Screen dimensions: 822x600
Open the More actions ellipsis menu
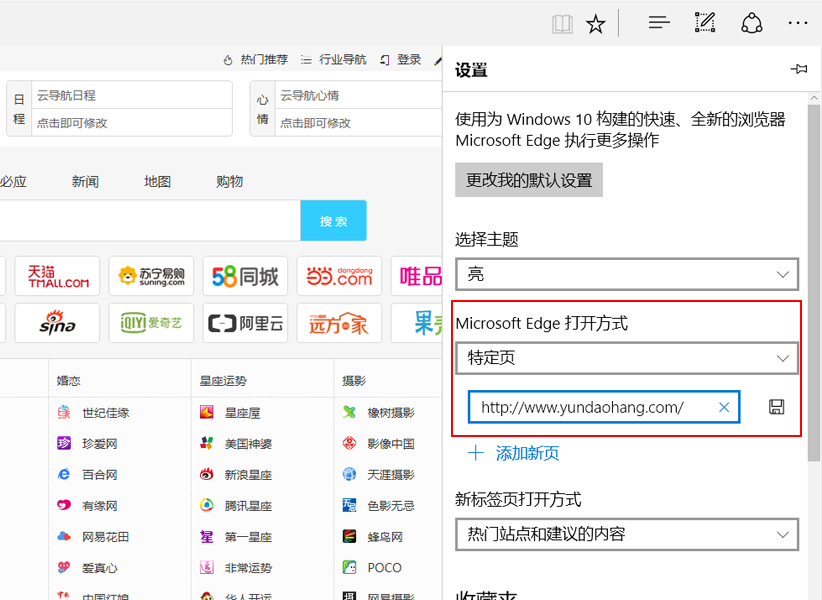tap(798, 23)
